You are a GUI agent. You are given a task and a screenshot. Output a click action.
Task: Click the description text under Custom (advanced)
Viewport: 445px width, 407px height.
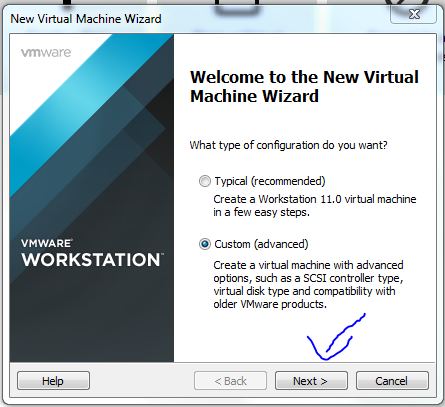tap(308, 285)
